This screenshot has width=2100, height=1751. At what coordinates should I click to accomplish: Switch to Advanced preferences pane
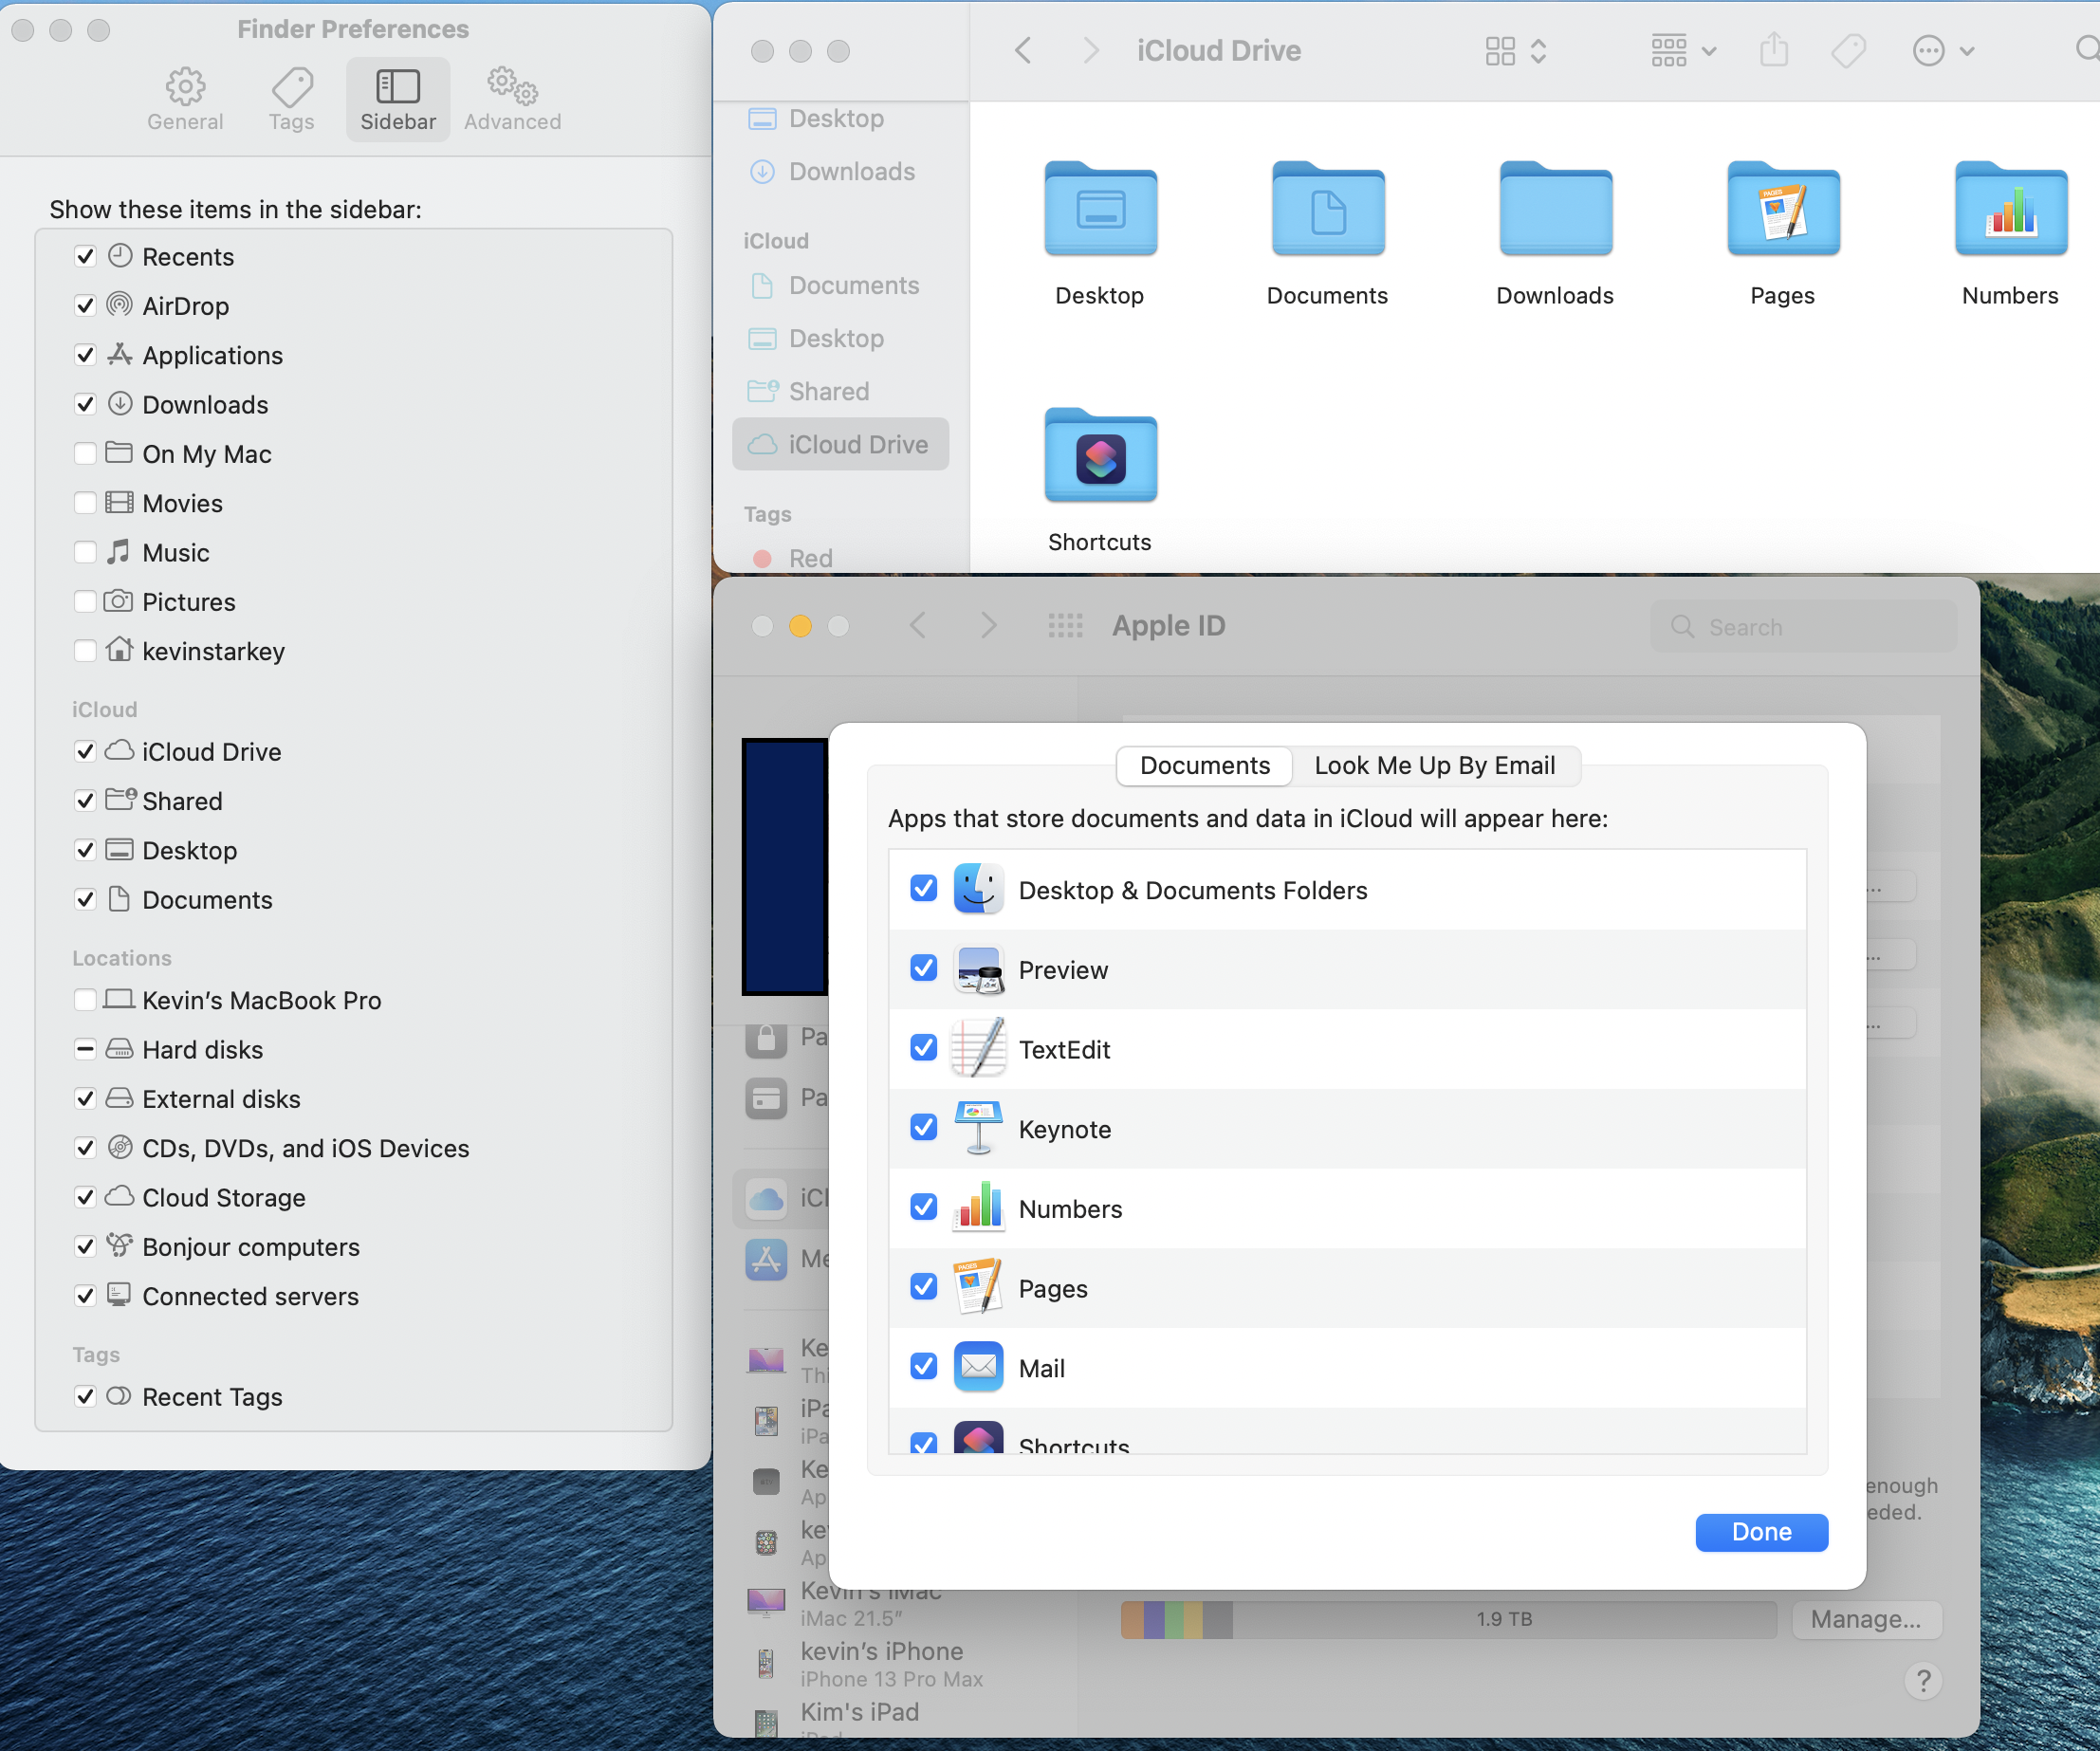(512, 99)
